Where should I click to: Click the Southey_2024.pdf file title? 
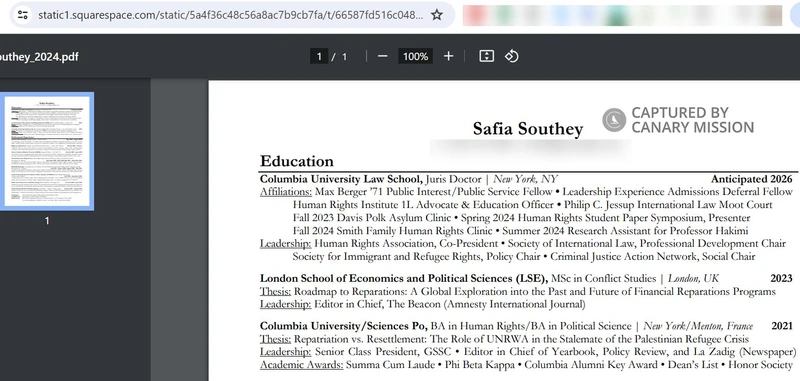click(39, 57)
